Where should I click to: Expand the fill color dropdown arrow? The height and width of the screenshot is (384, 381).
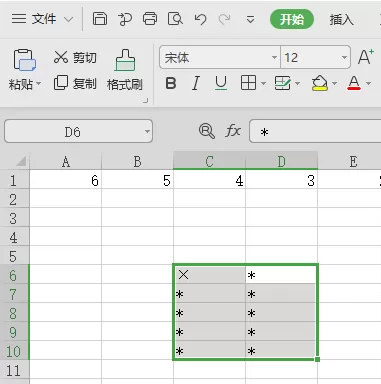click(334, 83)
